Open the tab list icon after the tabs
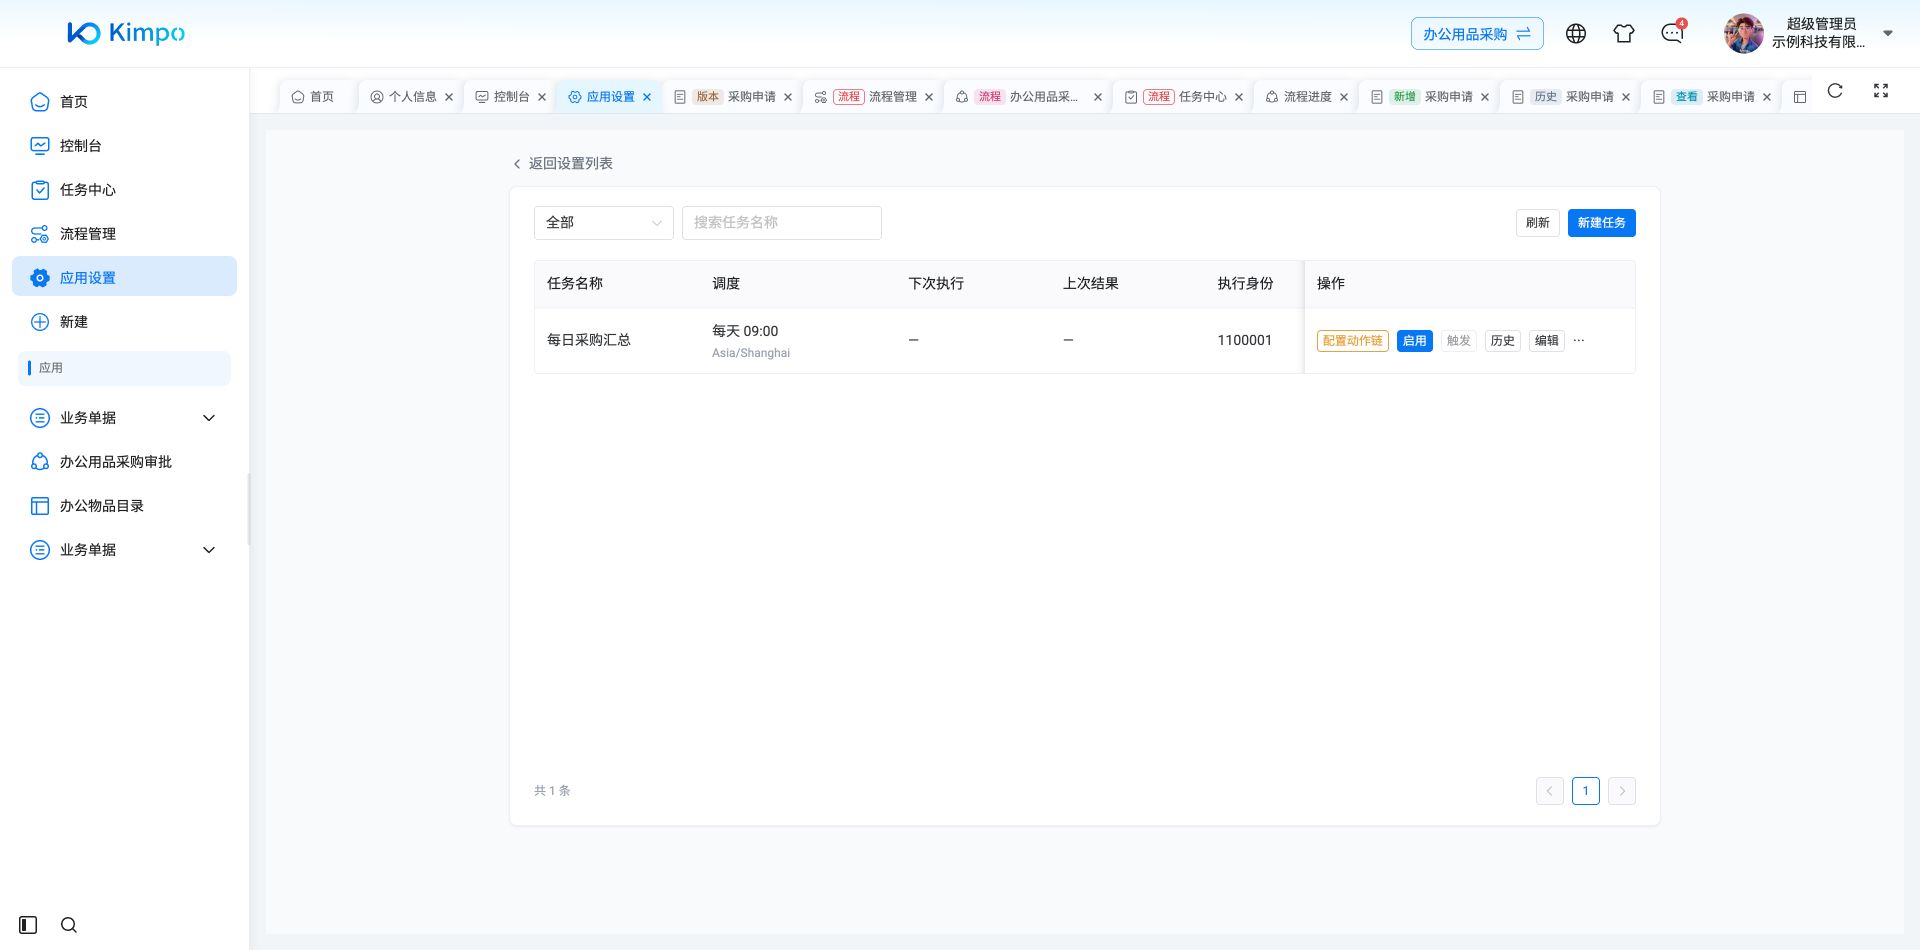 click(x=1800, y=97)
